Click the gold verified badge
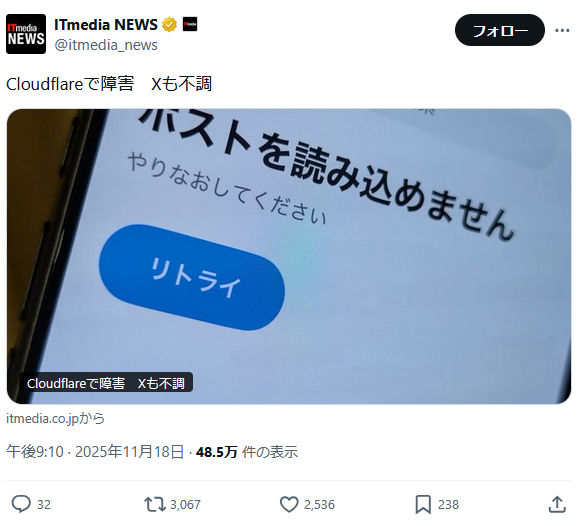This screenshot has width=584, height=526. click(169, 25)
